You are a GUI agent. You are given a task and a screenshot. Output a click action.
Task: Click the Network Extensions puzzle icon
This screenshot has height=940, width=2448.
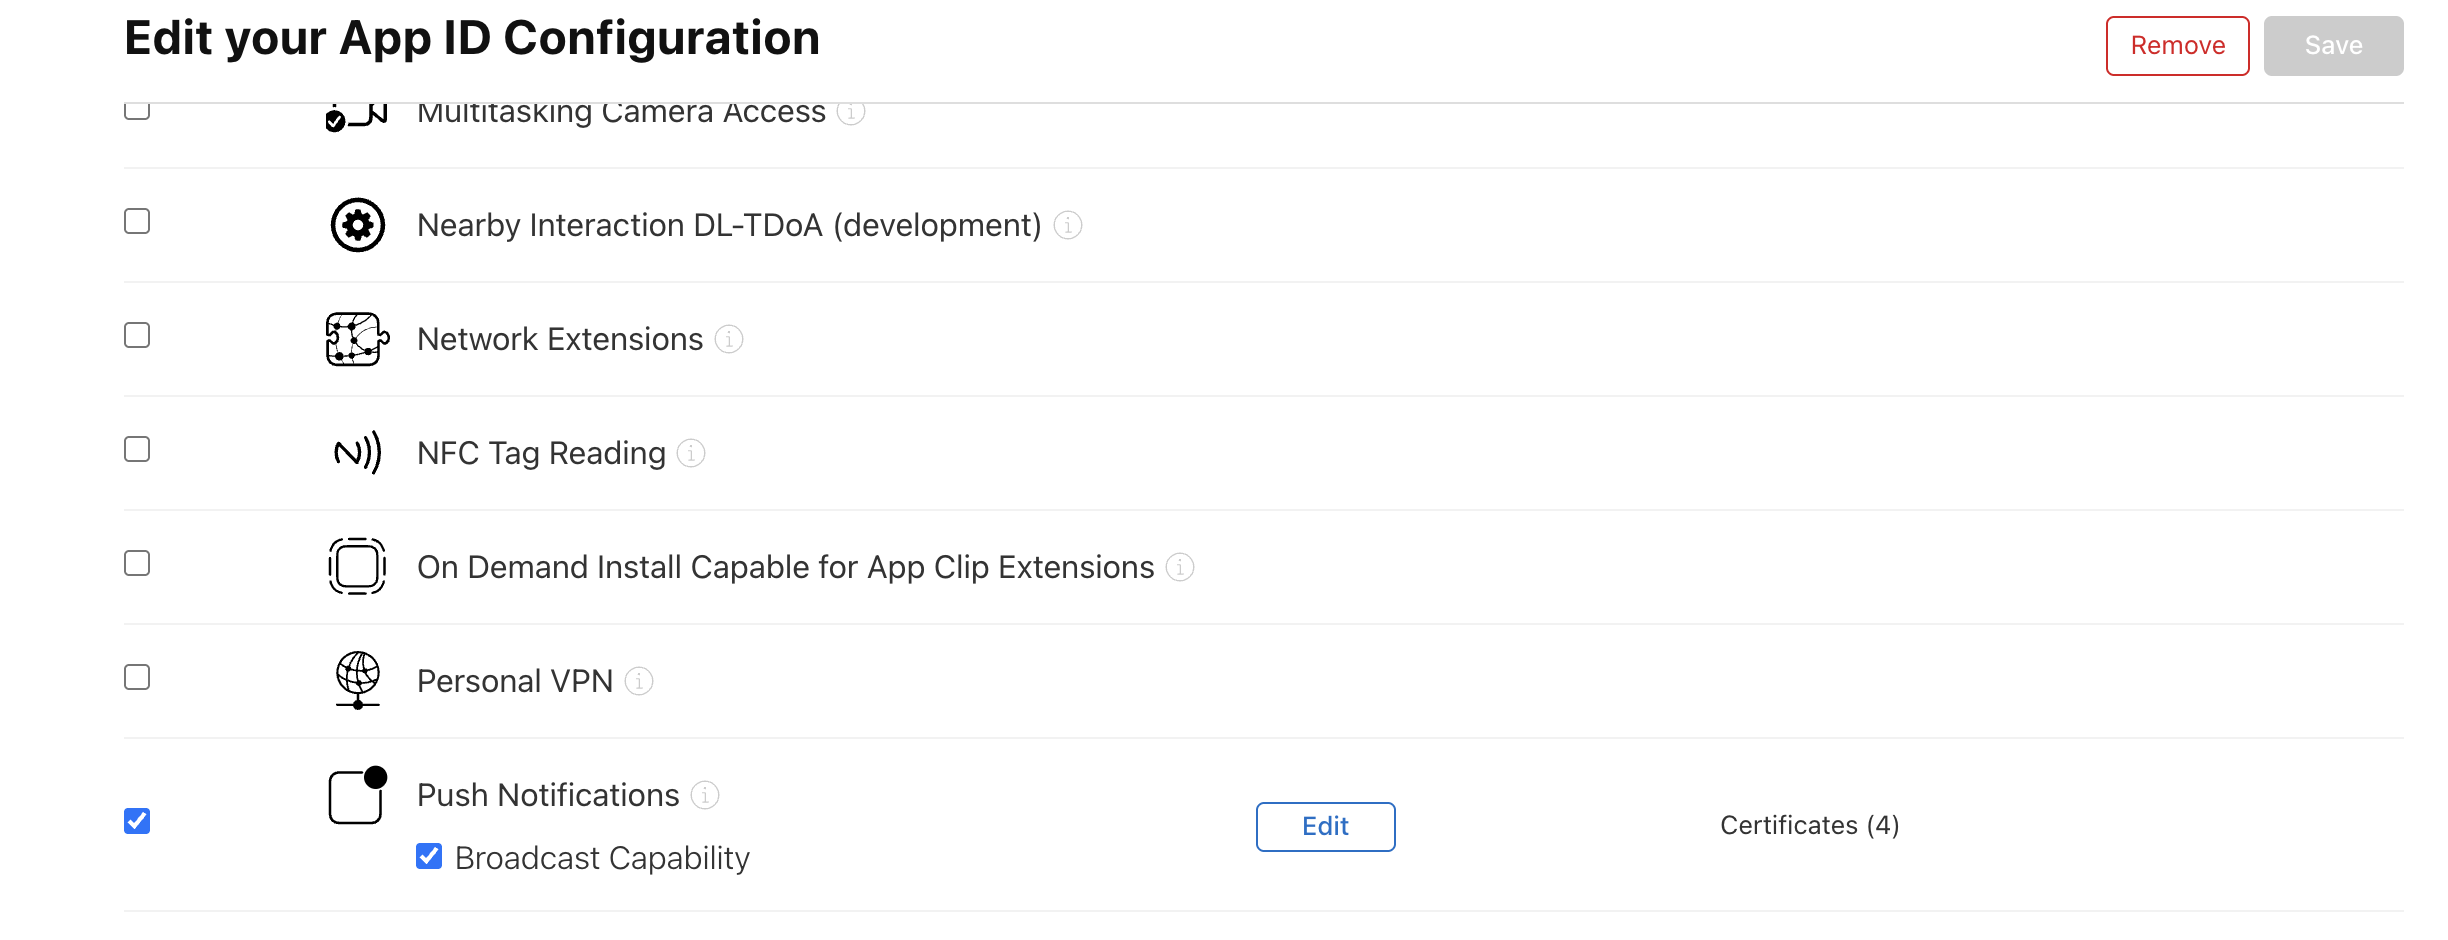[354, 340]
